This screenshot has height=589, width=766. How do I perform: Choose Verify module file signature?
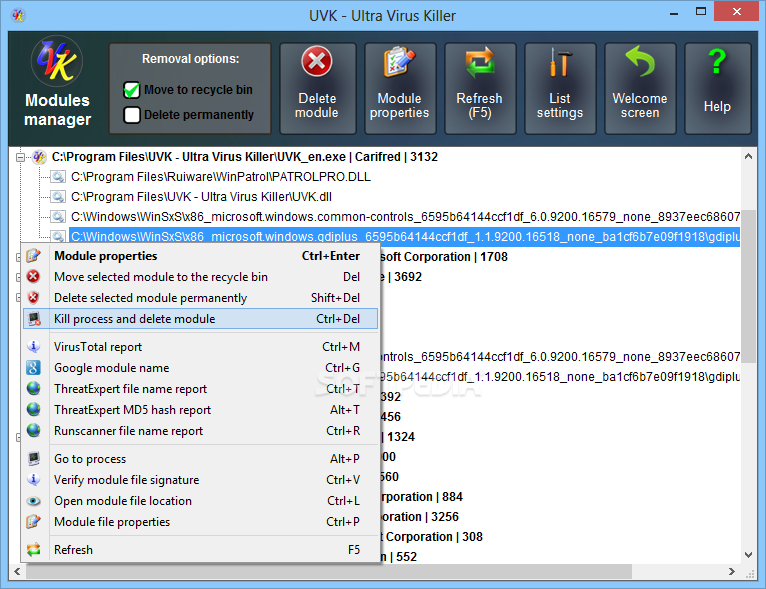(200, 480)
